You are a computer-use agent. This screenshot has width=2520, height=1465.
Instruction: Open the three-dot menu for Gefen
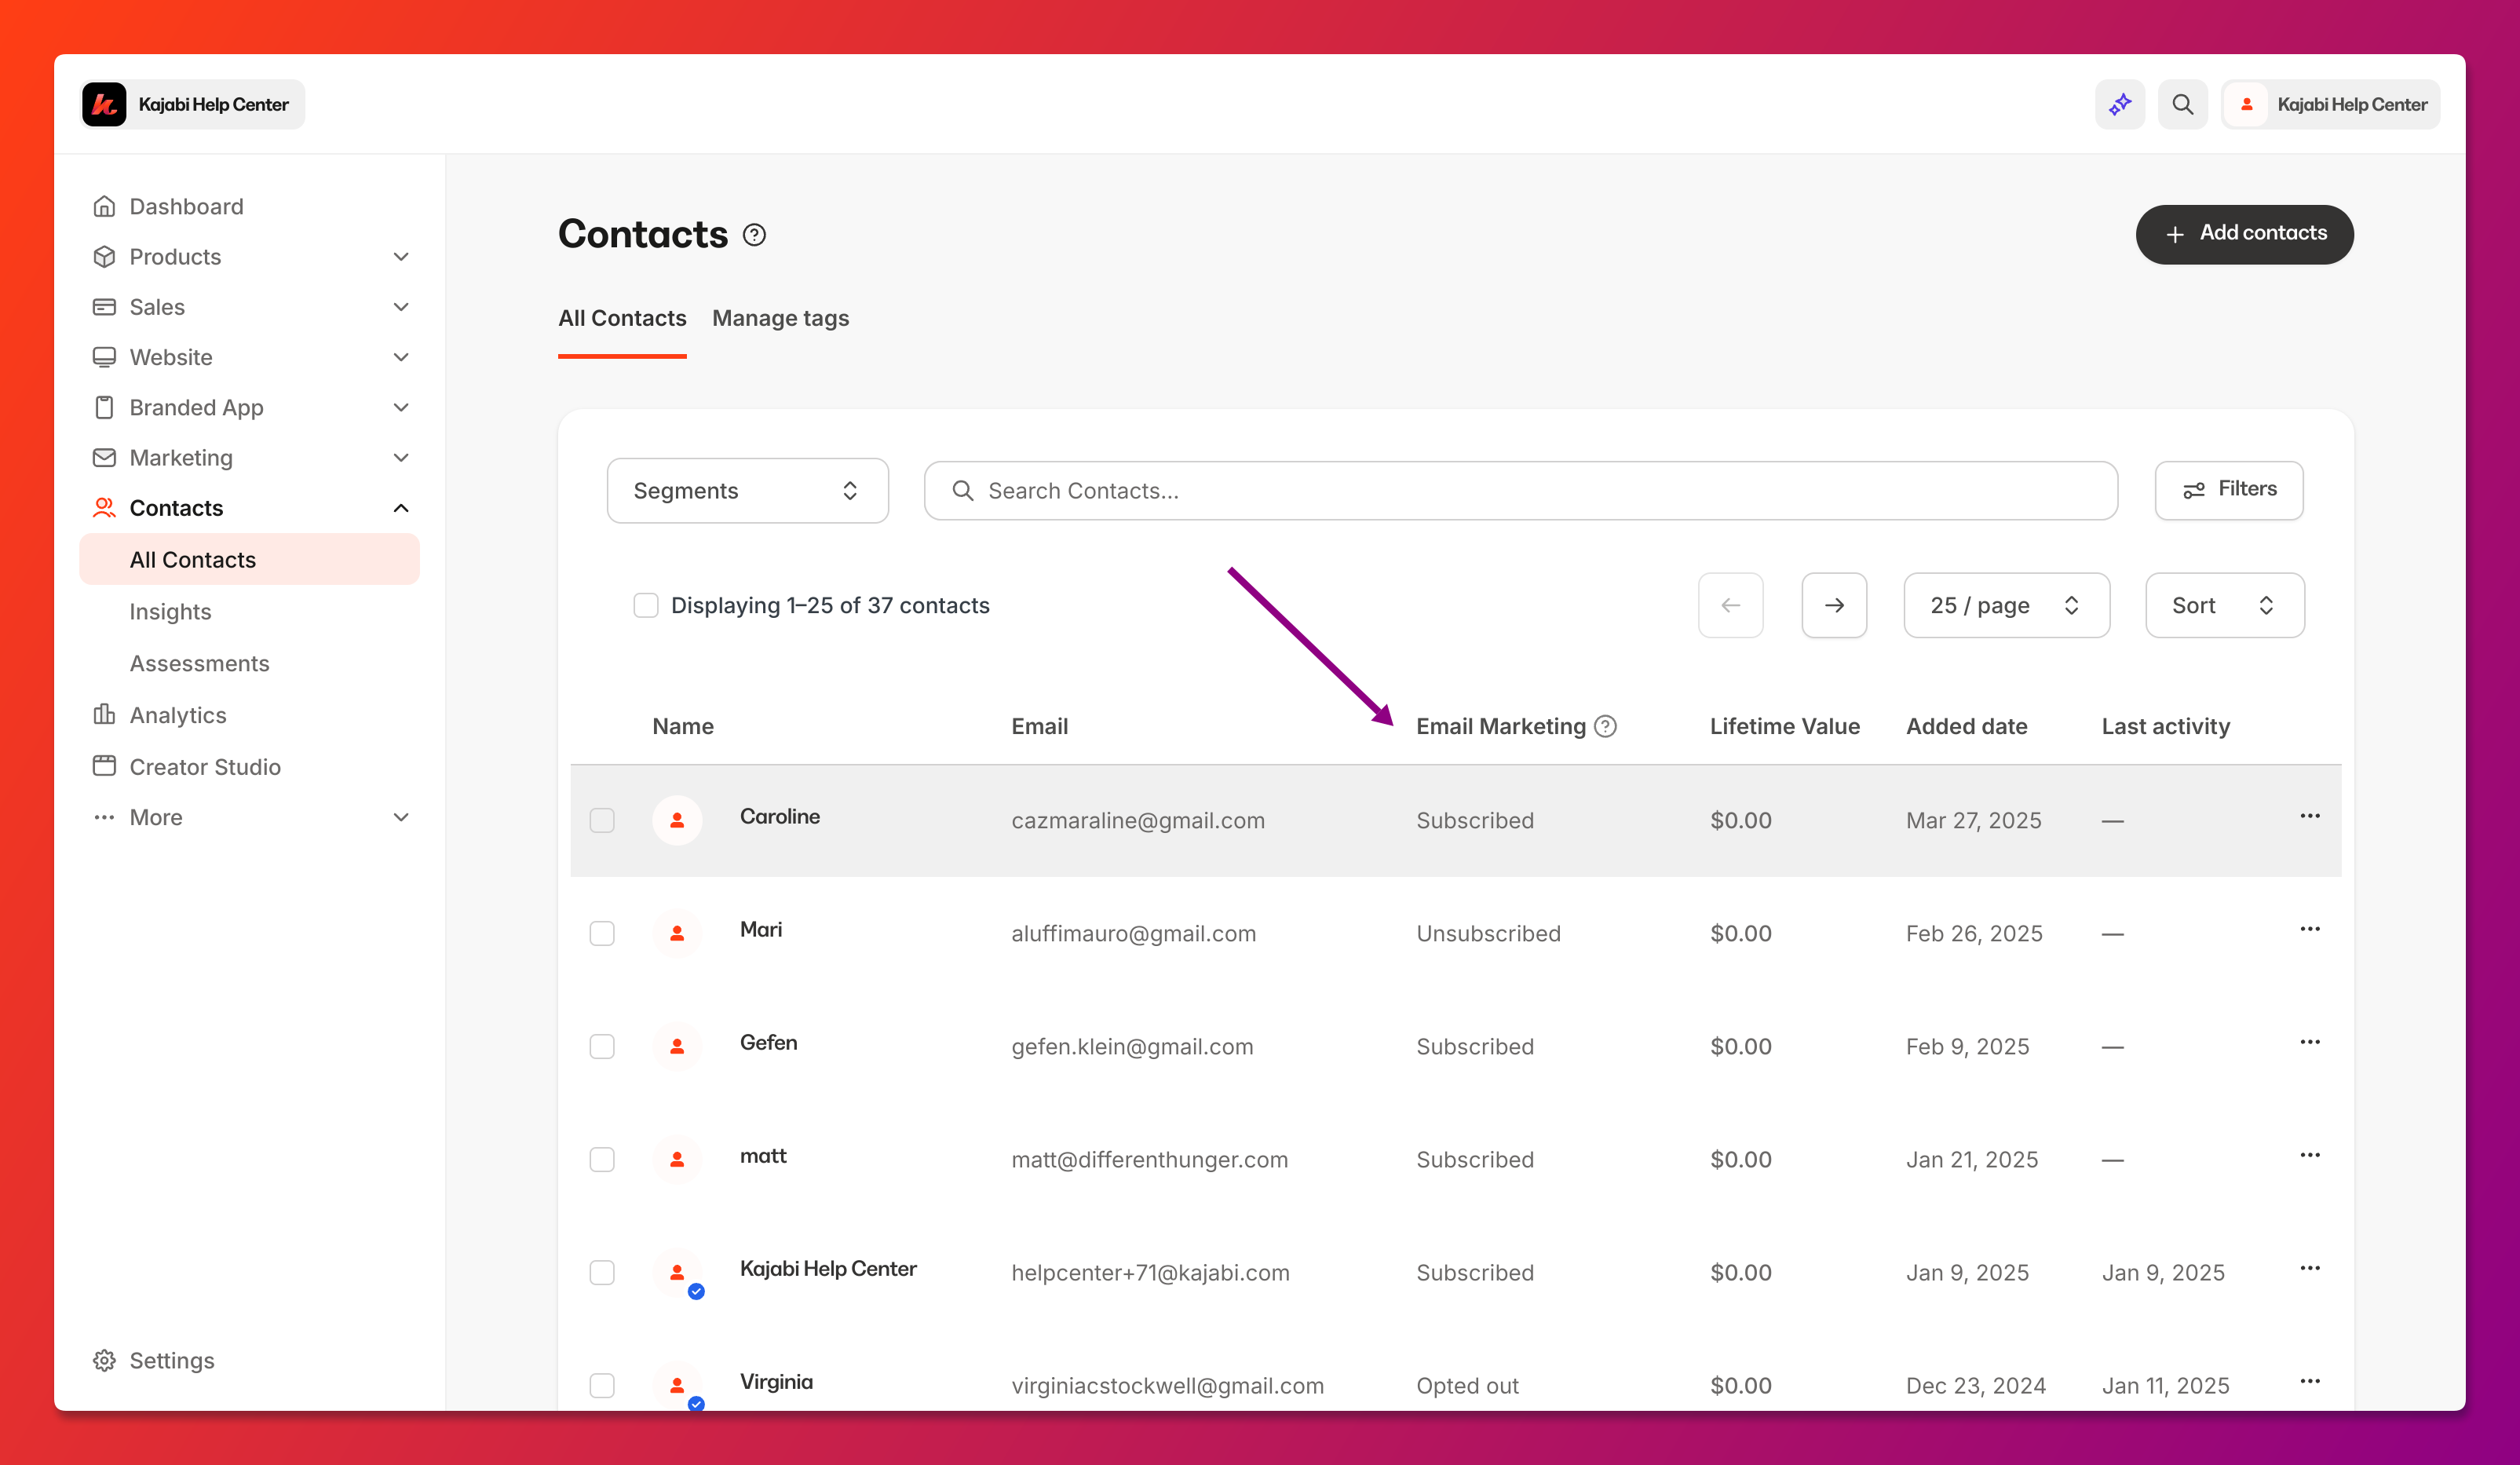pos(2310,1042)
